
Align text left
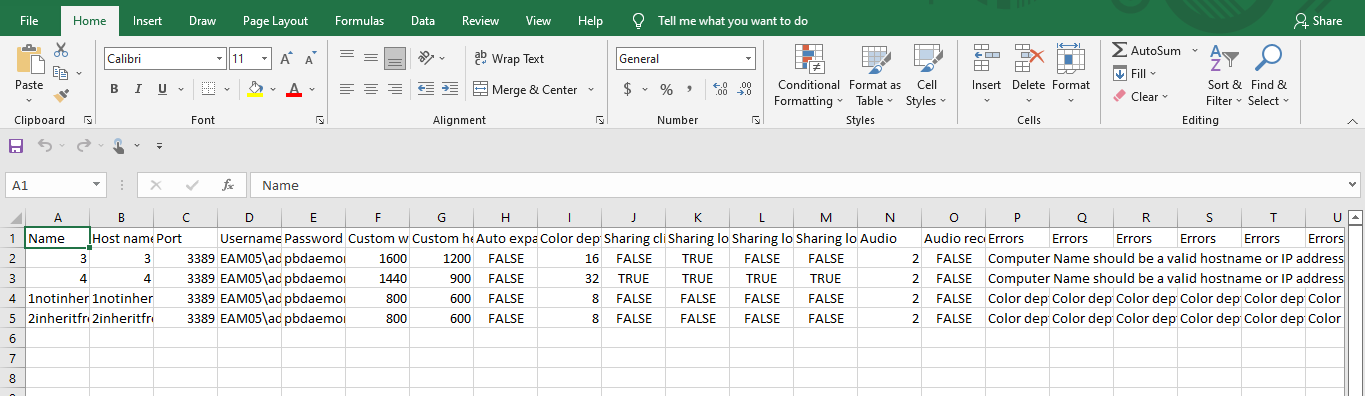[x=347, y=89]
